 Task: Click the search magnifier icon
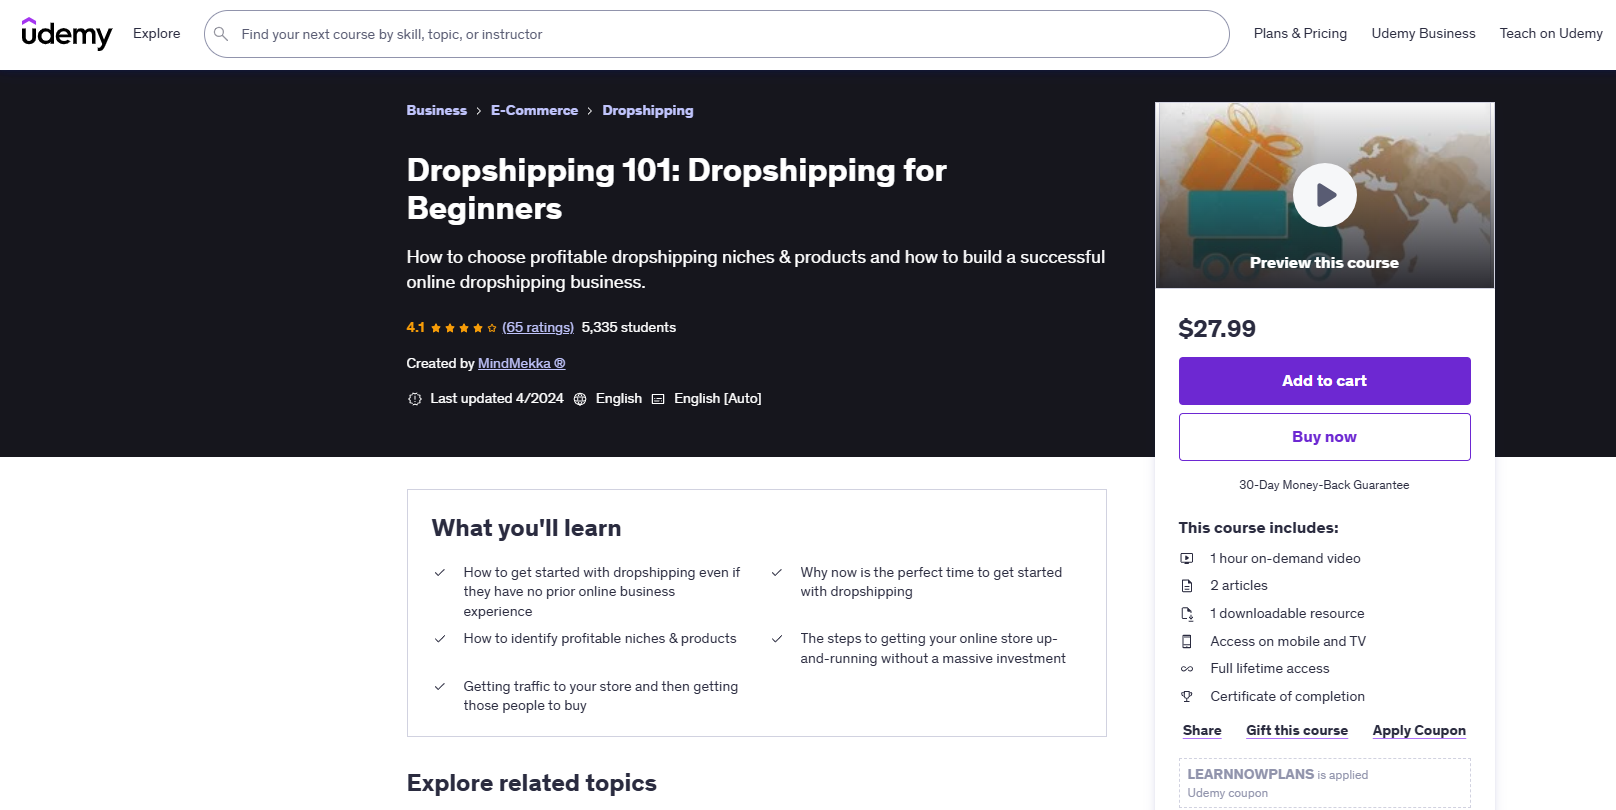221,34
